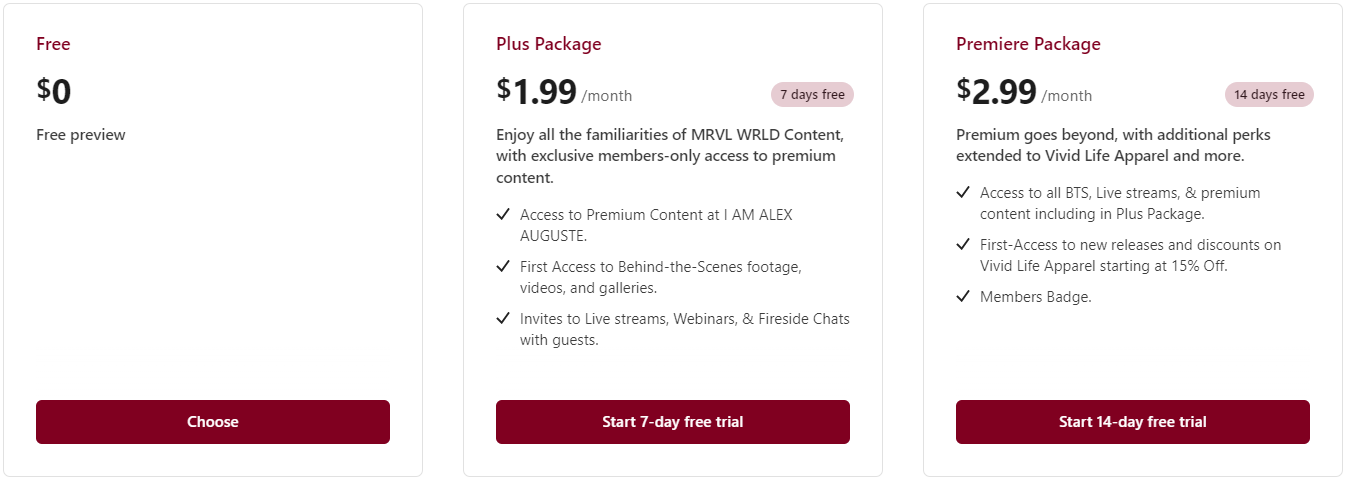
Task: Click the checkmark beside Live streams invites
Action: [503, 318]
